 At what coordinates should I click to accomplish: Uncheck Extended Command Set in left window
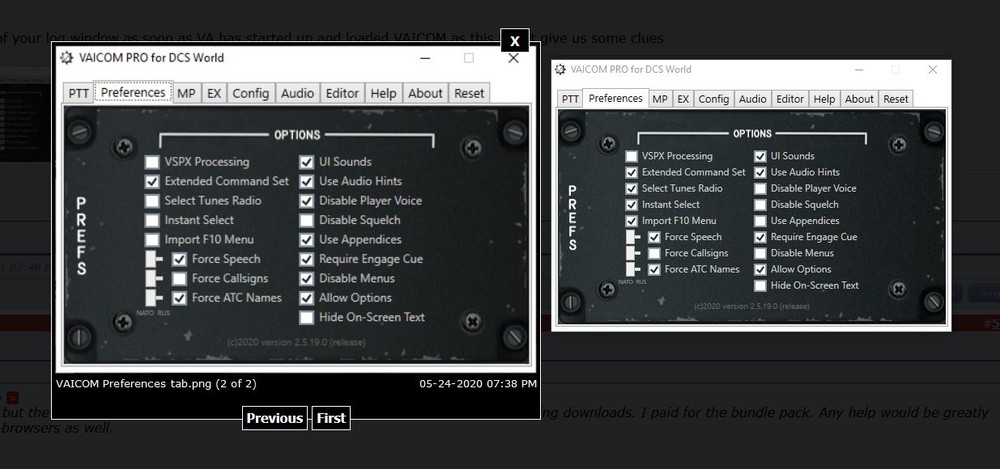tap(152, 181)
